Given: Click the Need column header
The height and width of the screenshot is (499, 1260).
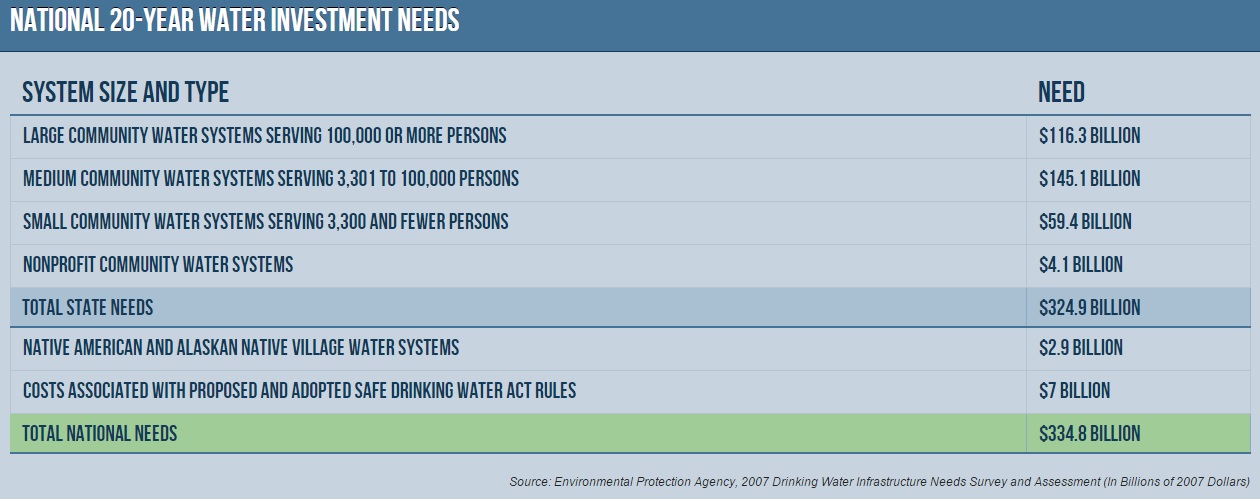Looking at the screenshot, I should tap(1061, 93).
